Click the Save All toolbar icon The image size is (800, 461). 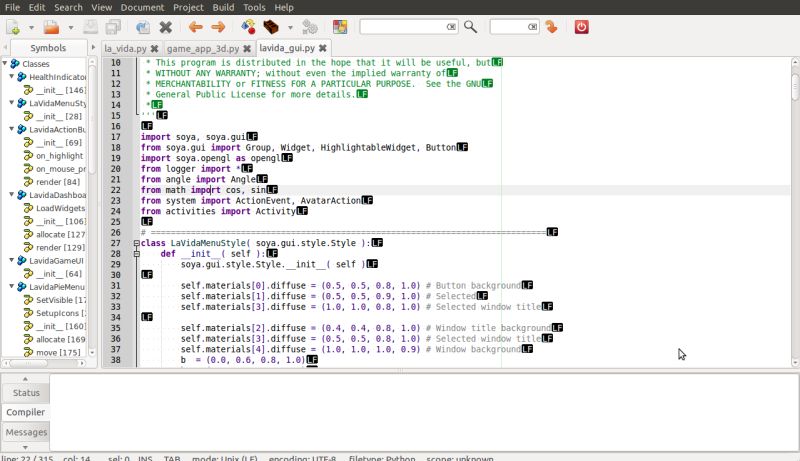click(x=113, y=27)
